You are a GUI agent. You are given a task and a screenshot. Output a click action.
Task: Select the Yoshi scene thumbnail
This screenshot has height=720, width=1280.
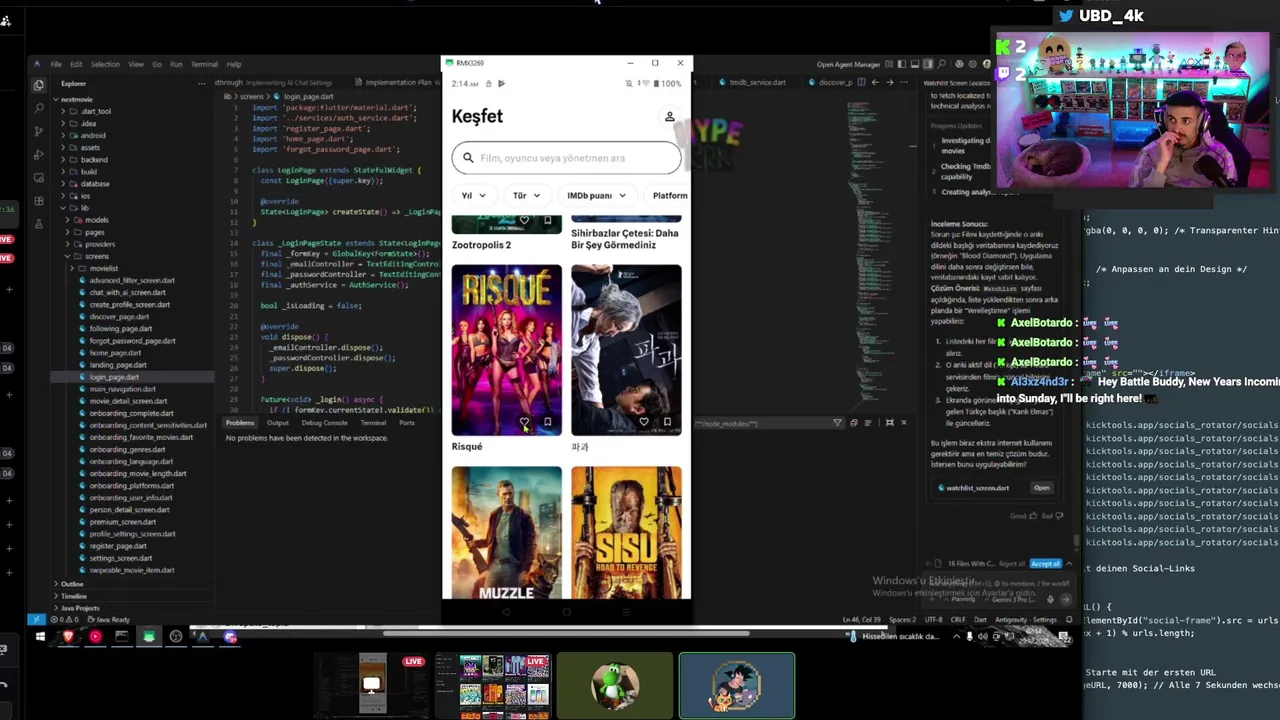point(615,686)
